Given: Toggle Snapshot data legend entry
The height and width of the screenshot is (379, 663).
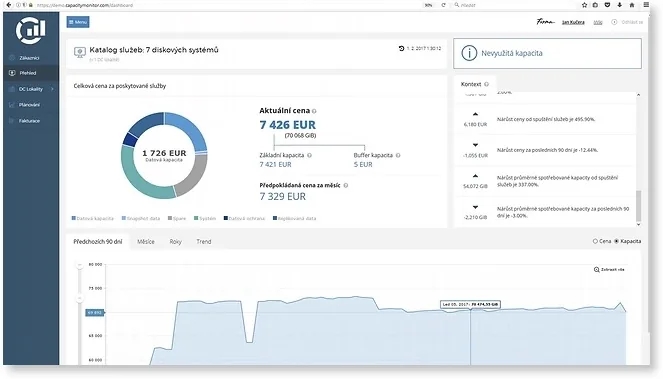Looking at the screenshot, I should (141, 218).
